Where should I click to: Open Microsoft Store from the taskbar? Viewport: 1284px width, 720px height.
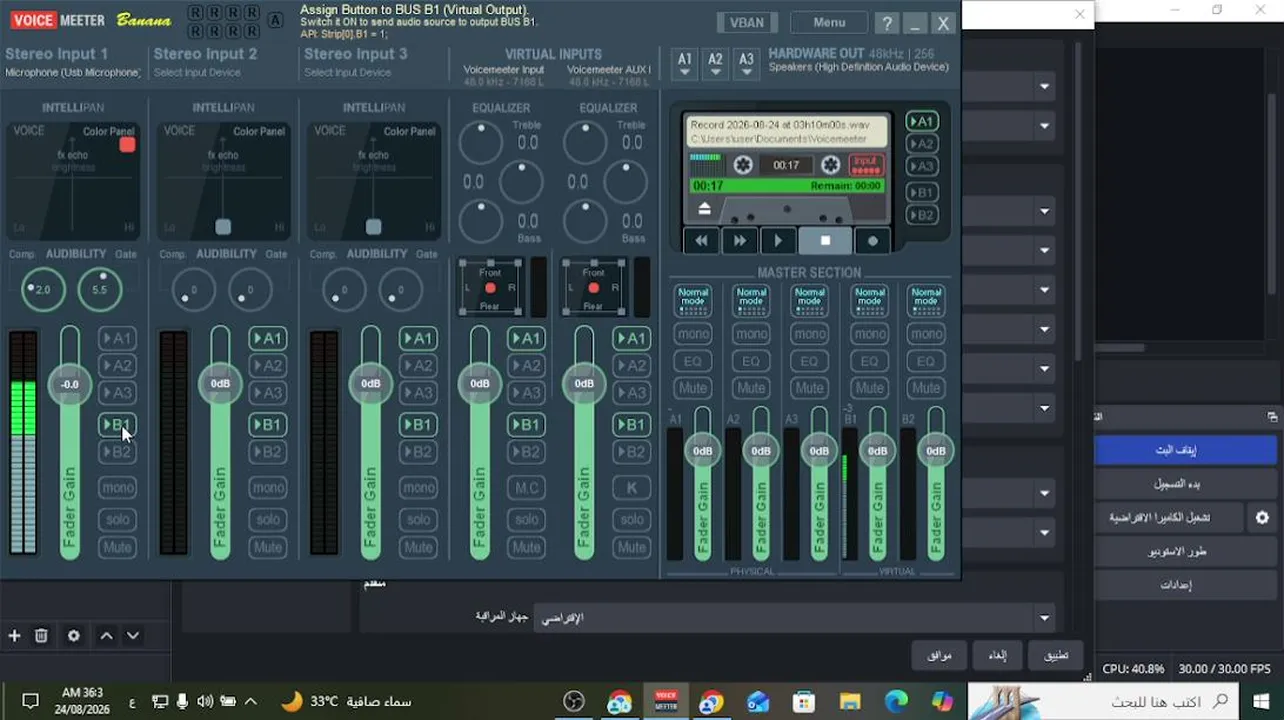pyautogui.click(x=804, y=701)
